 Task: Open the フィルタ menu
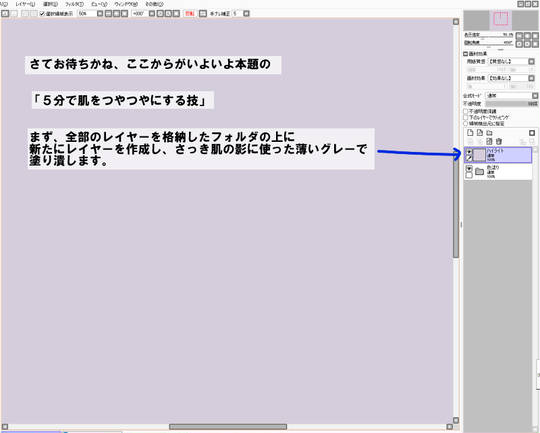74,4
